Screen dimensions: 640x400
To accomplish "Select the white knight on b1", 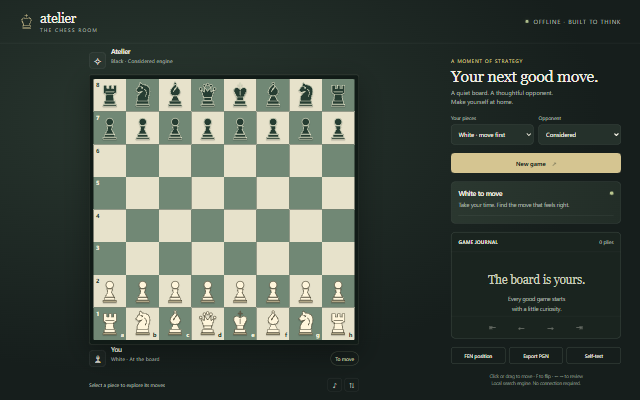I will click(x=142, y=324).
